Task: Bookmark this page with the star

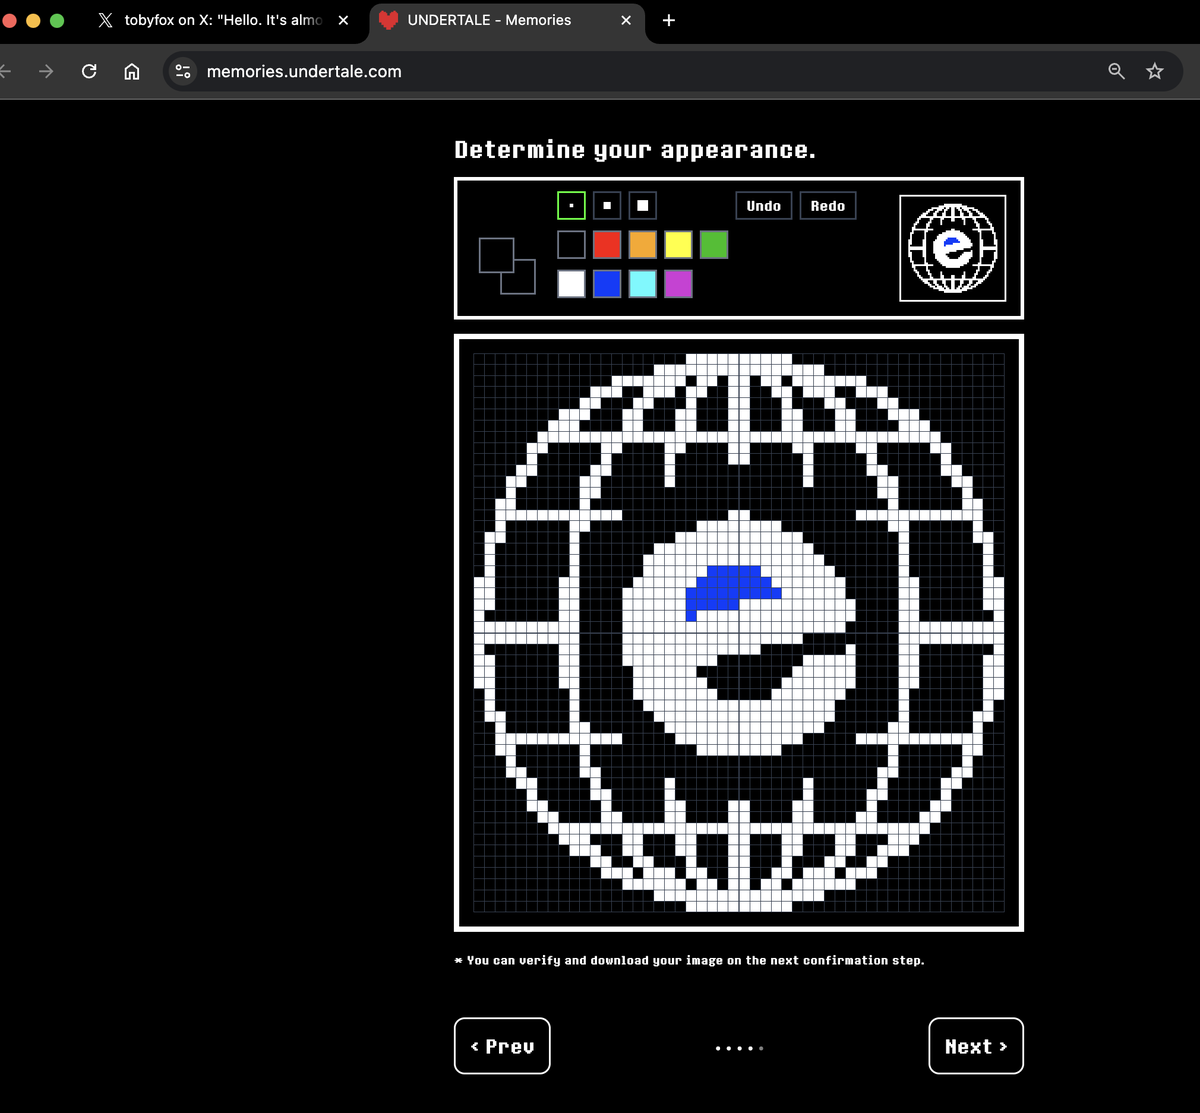Action: 1155,71
